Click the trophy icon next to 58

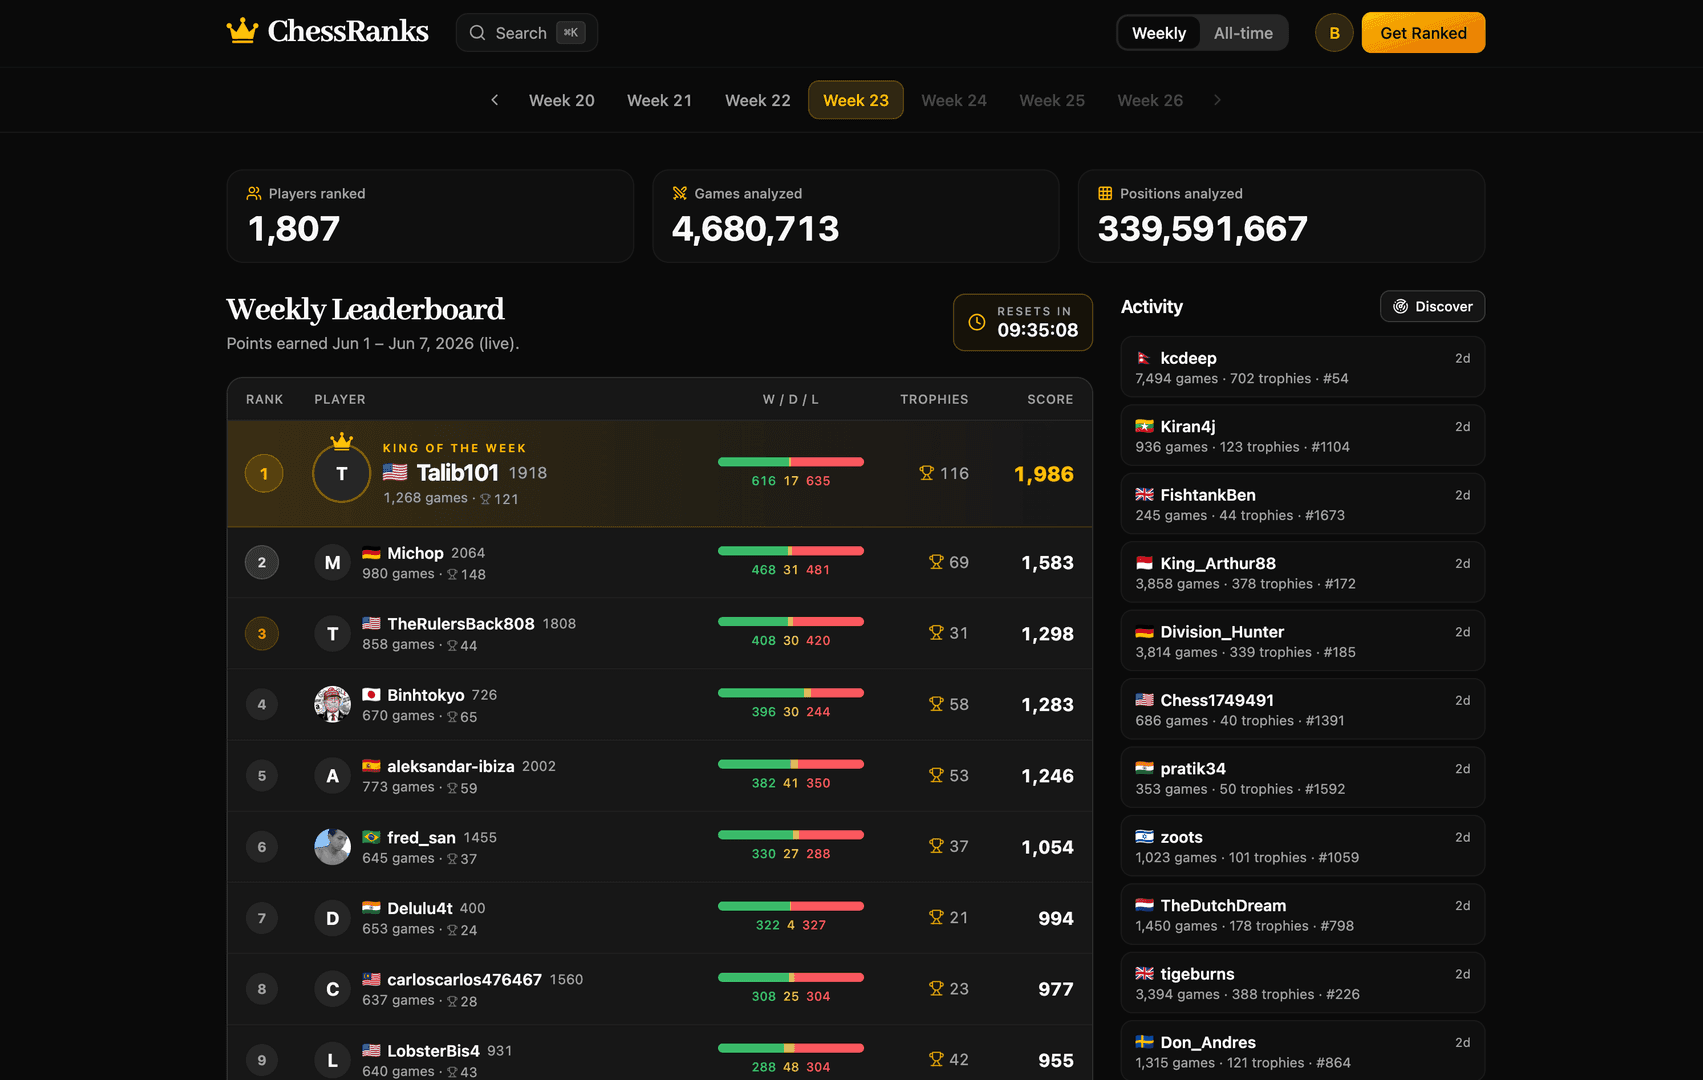pos(936,704)
